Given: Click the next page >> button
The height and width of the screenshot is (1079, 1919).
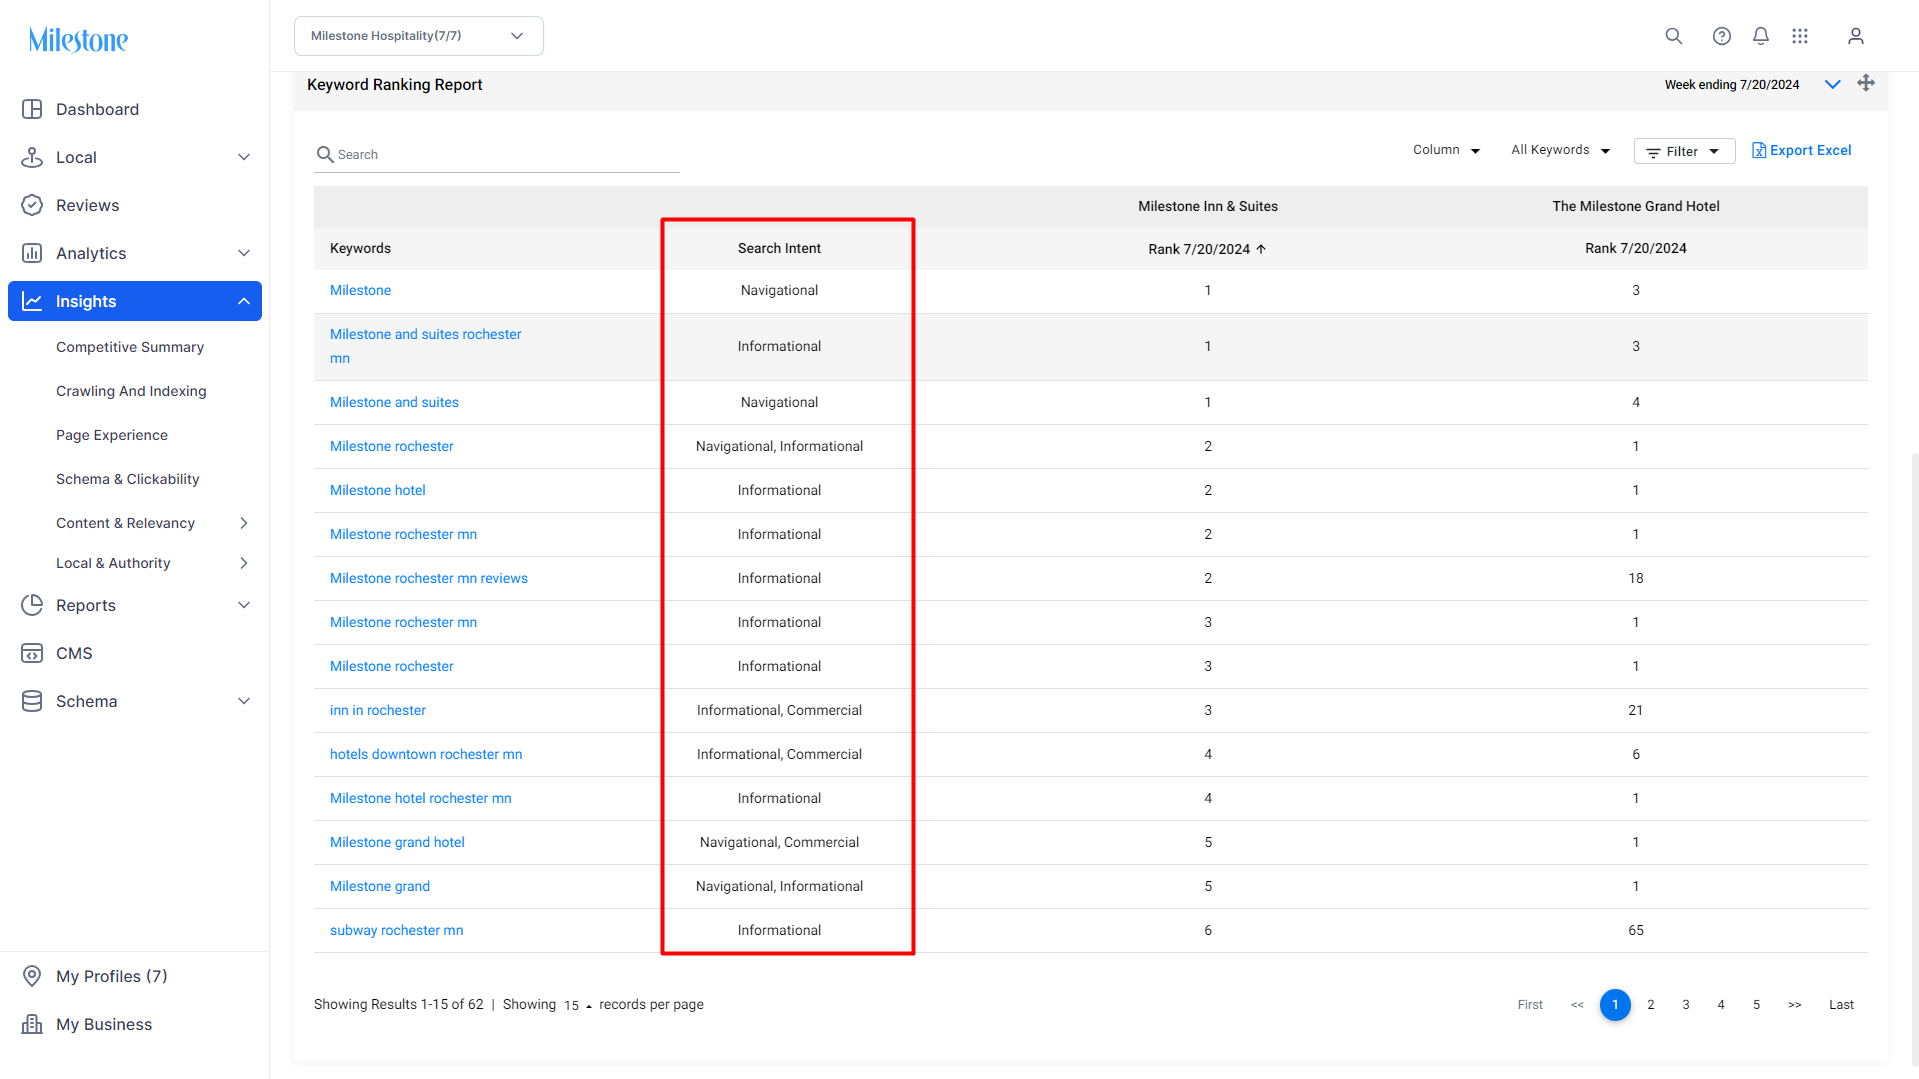Looking at the screenshot, I should point(1795,1005).
